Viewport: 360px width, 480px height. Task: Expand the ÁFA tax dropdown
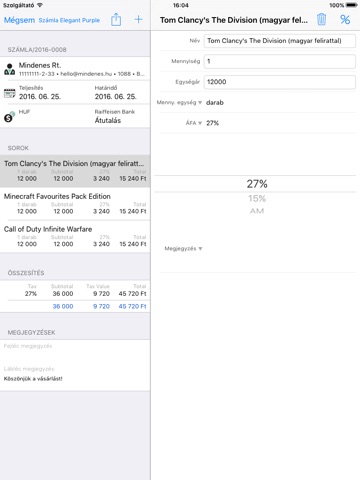pos(194,123)
